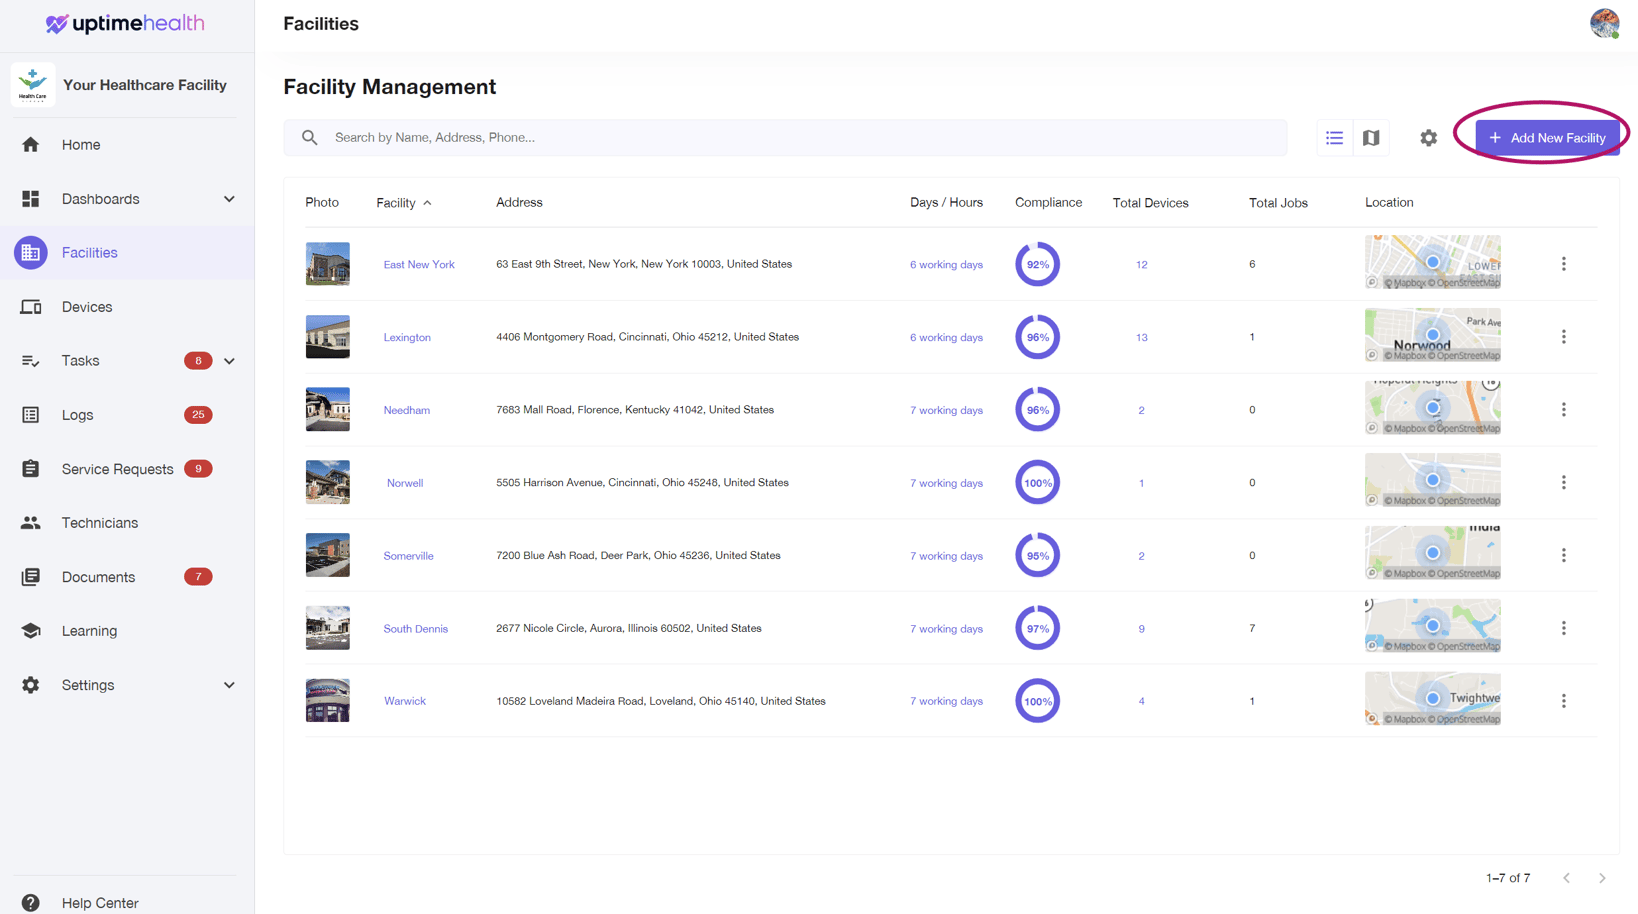Click Add New Facility button
The image size is (1638, 914).
pyautogui.click(x=1547, y=138)
